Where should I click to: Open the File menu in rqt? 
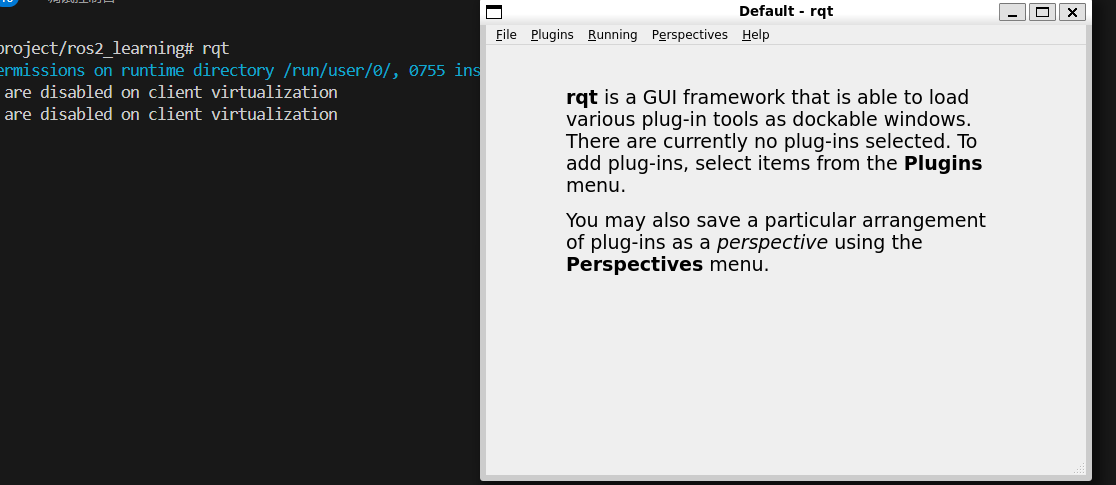(x=506, y=35)
